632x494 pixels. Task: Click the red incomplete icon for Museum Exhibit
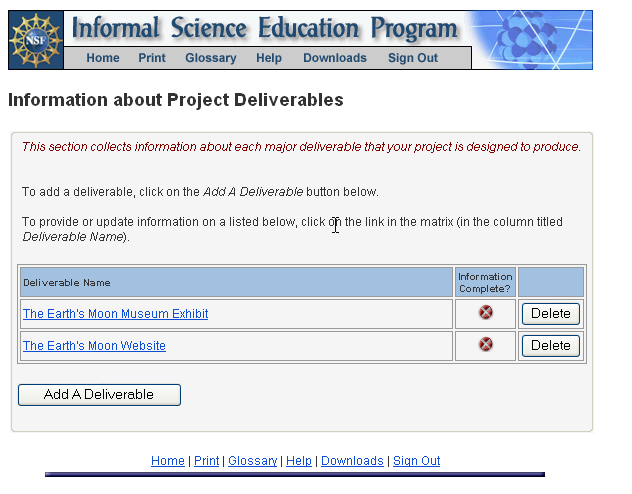point(485,313)
